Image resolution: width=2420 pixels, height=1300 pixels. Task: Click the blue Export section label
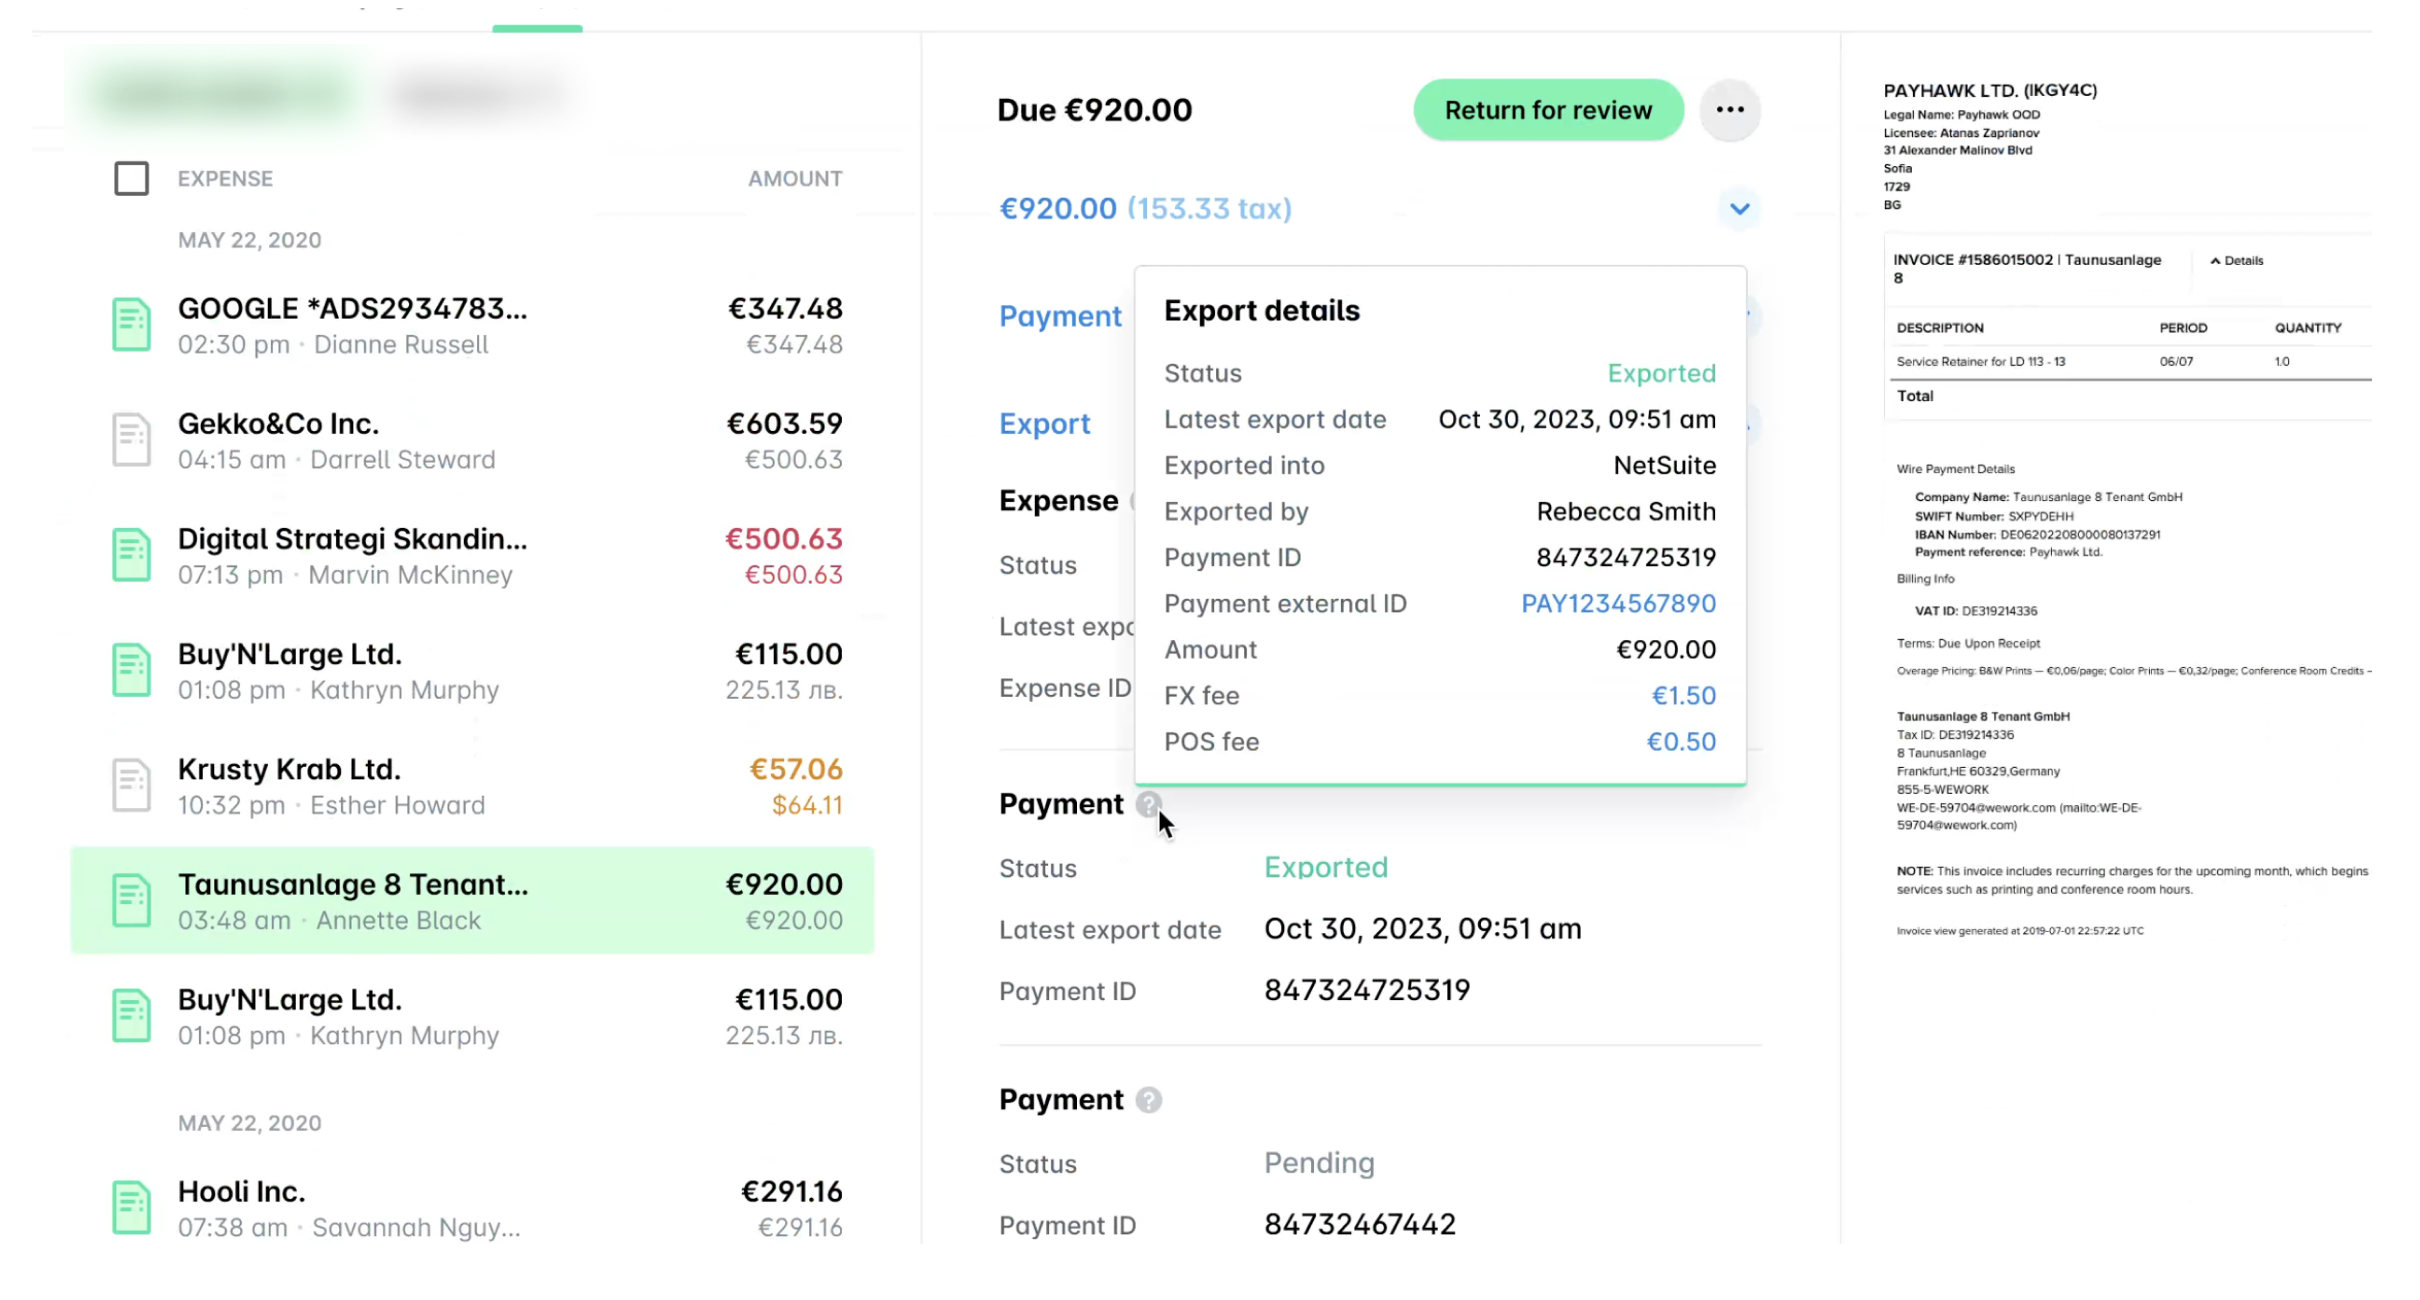pos(1044,424)
